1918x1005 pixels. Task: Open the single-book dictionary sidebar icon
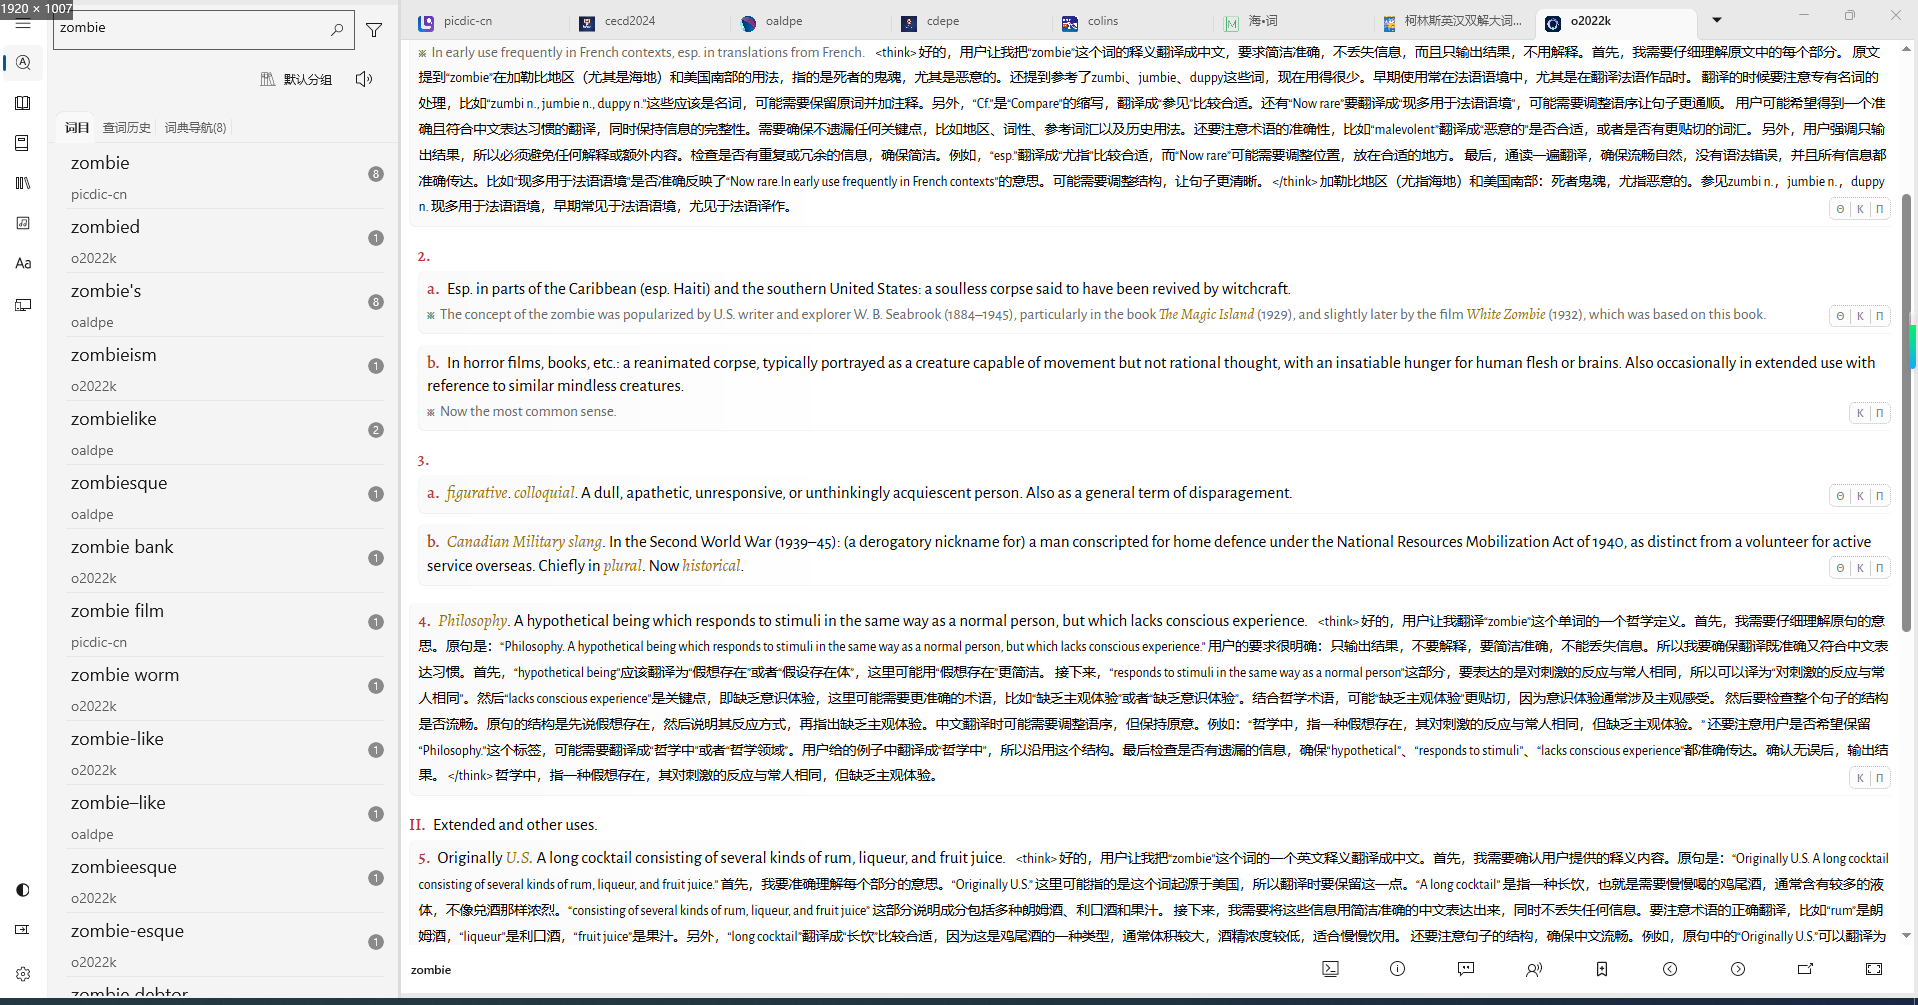coord(23,143)
